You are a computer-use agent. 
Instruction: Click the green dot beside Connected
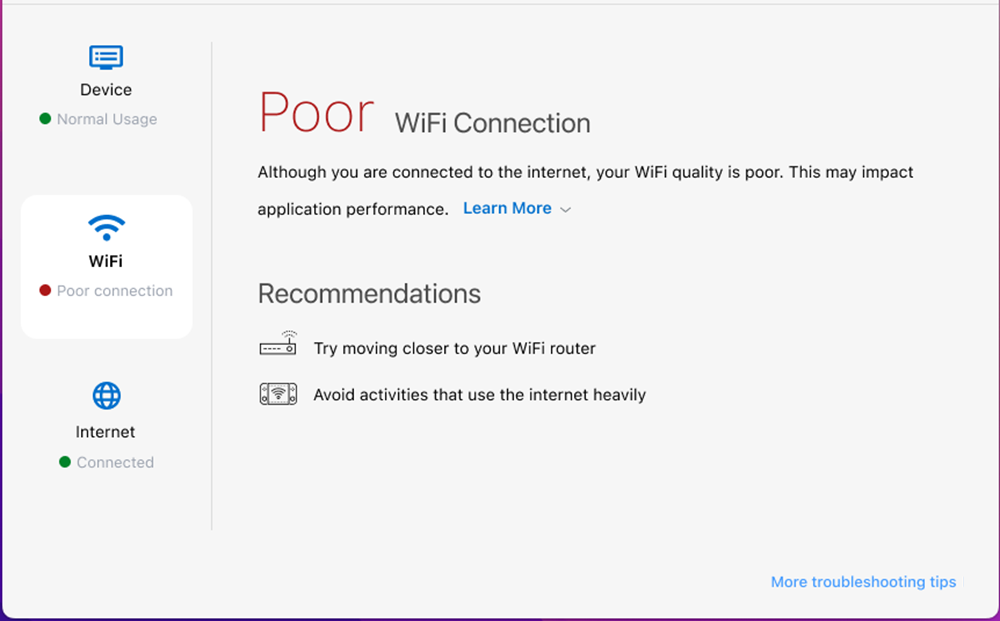pyautogui.click(x=65, y=462)
